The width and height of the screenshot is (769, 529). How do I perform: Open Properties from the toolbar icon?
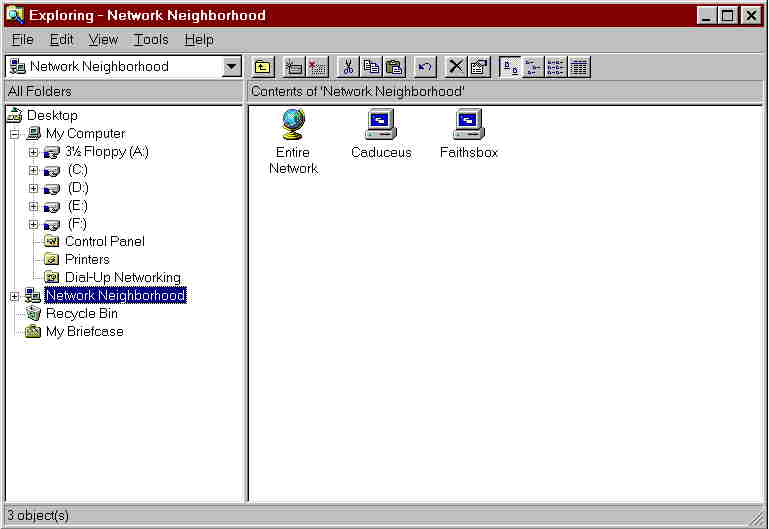tap(479, 67)
